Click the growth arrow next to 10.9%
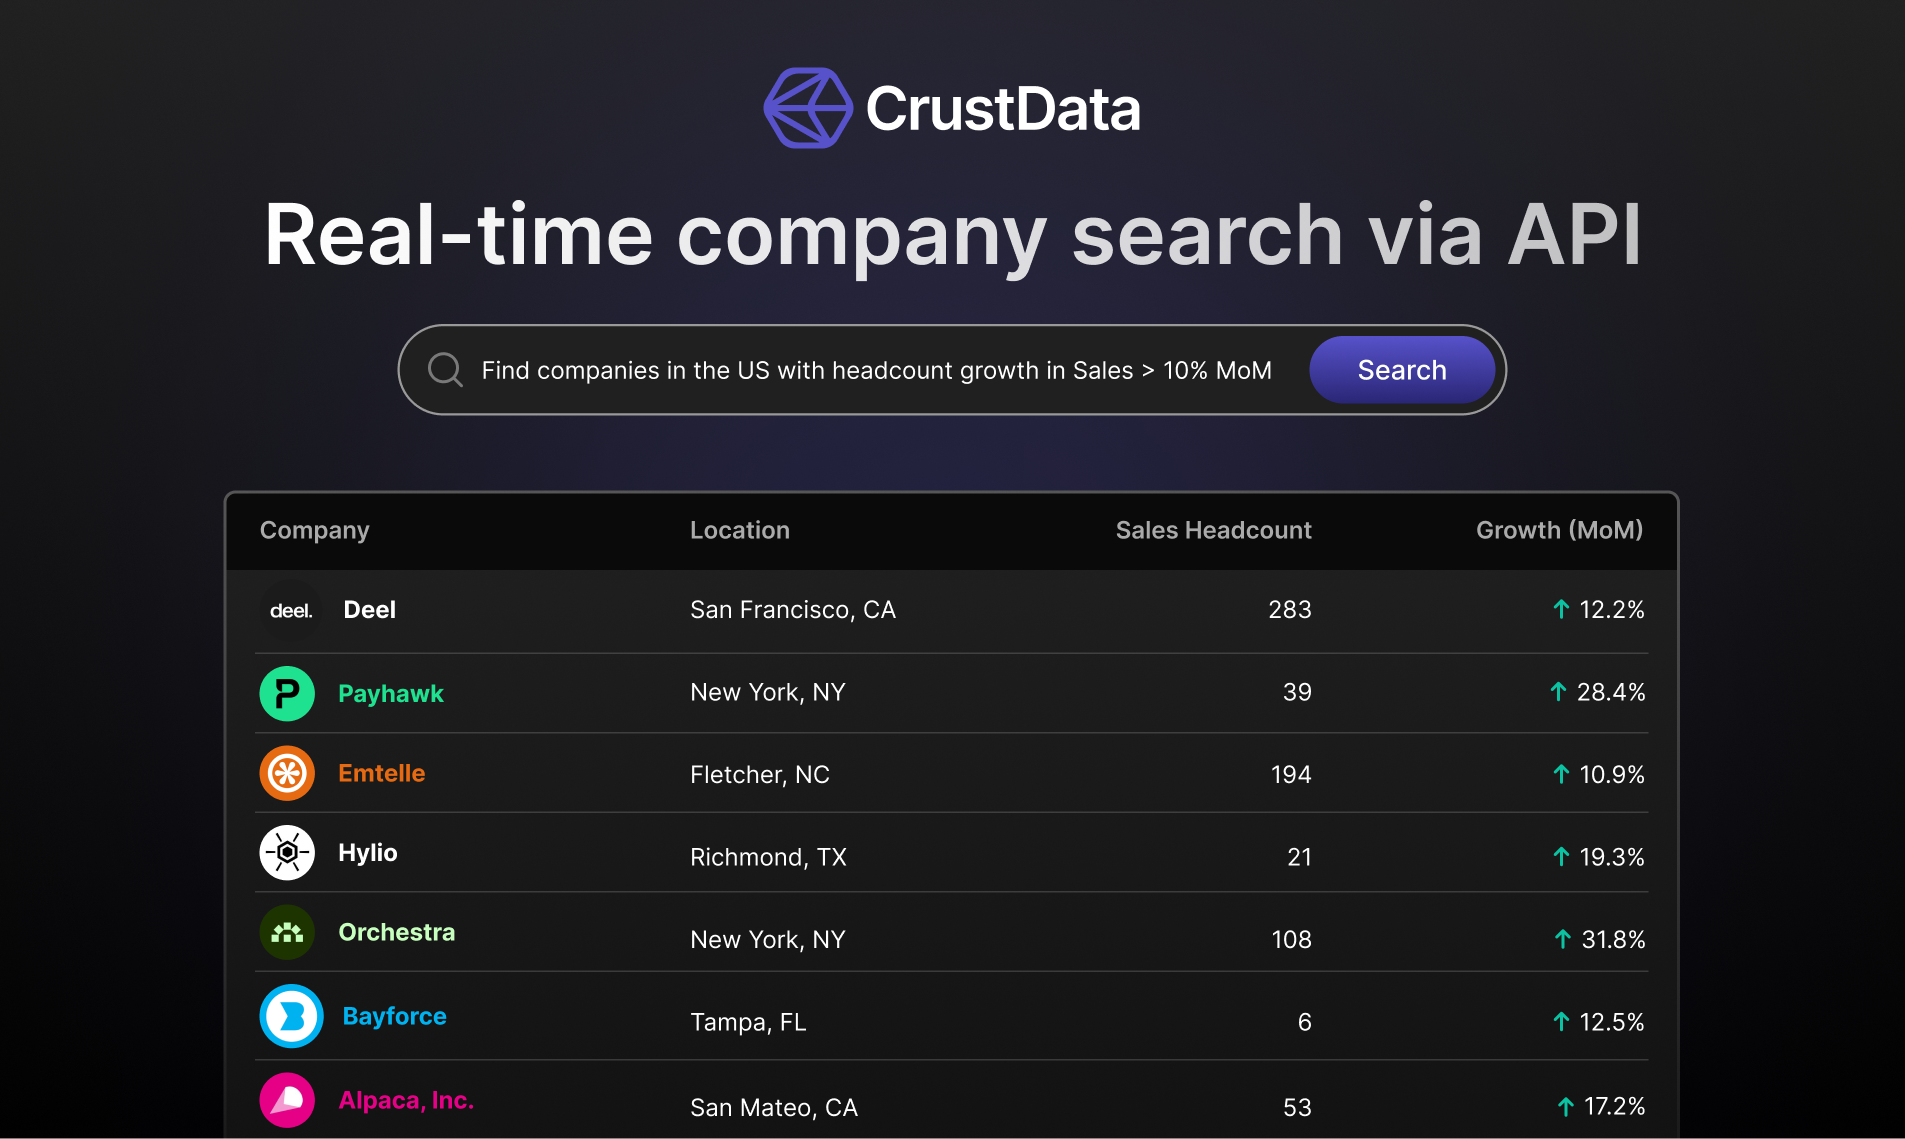This screenshot has height=1139, width=1905. pos(1561,774)
